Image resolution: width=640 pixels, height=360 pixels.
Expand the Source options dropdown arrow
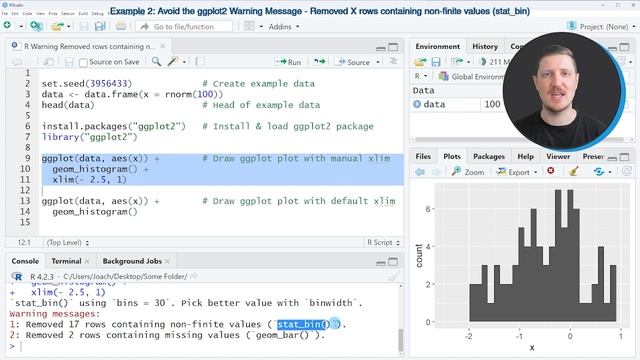[378, 62]
